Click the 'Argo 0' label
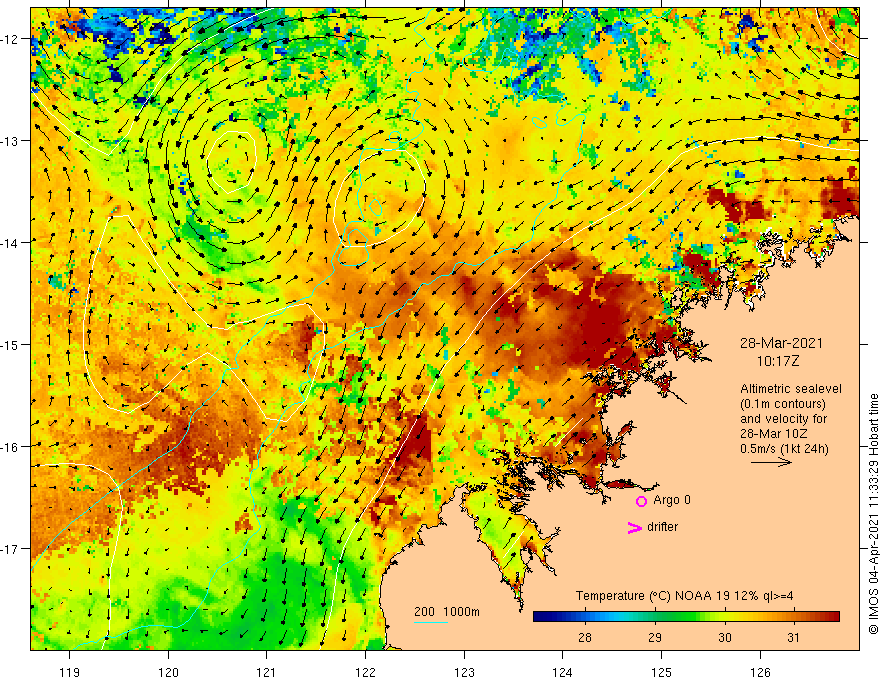 click(x=672, y=500)
